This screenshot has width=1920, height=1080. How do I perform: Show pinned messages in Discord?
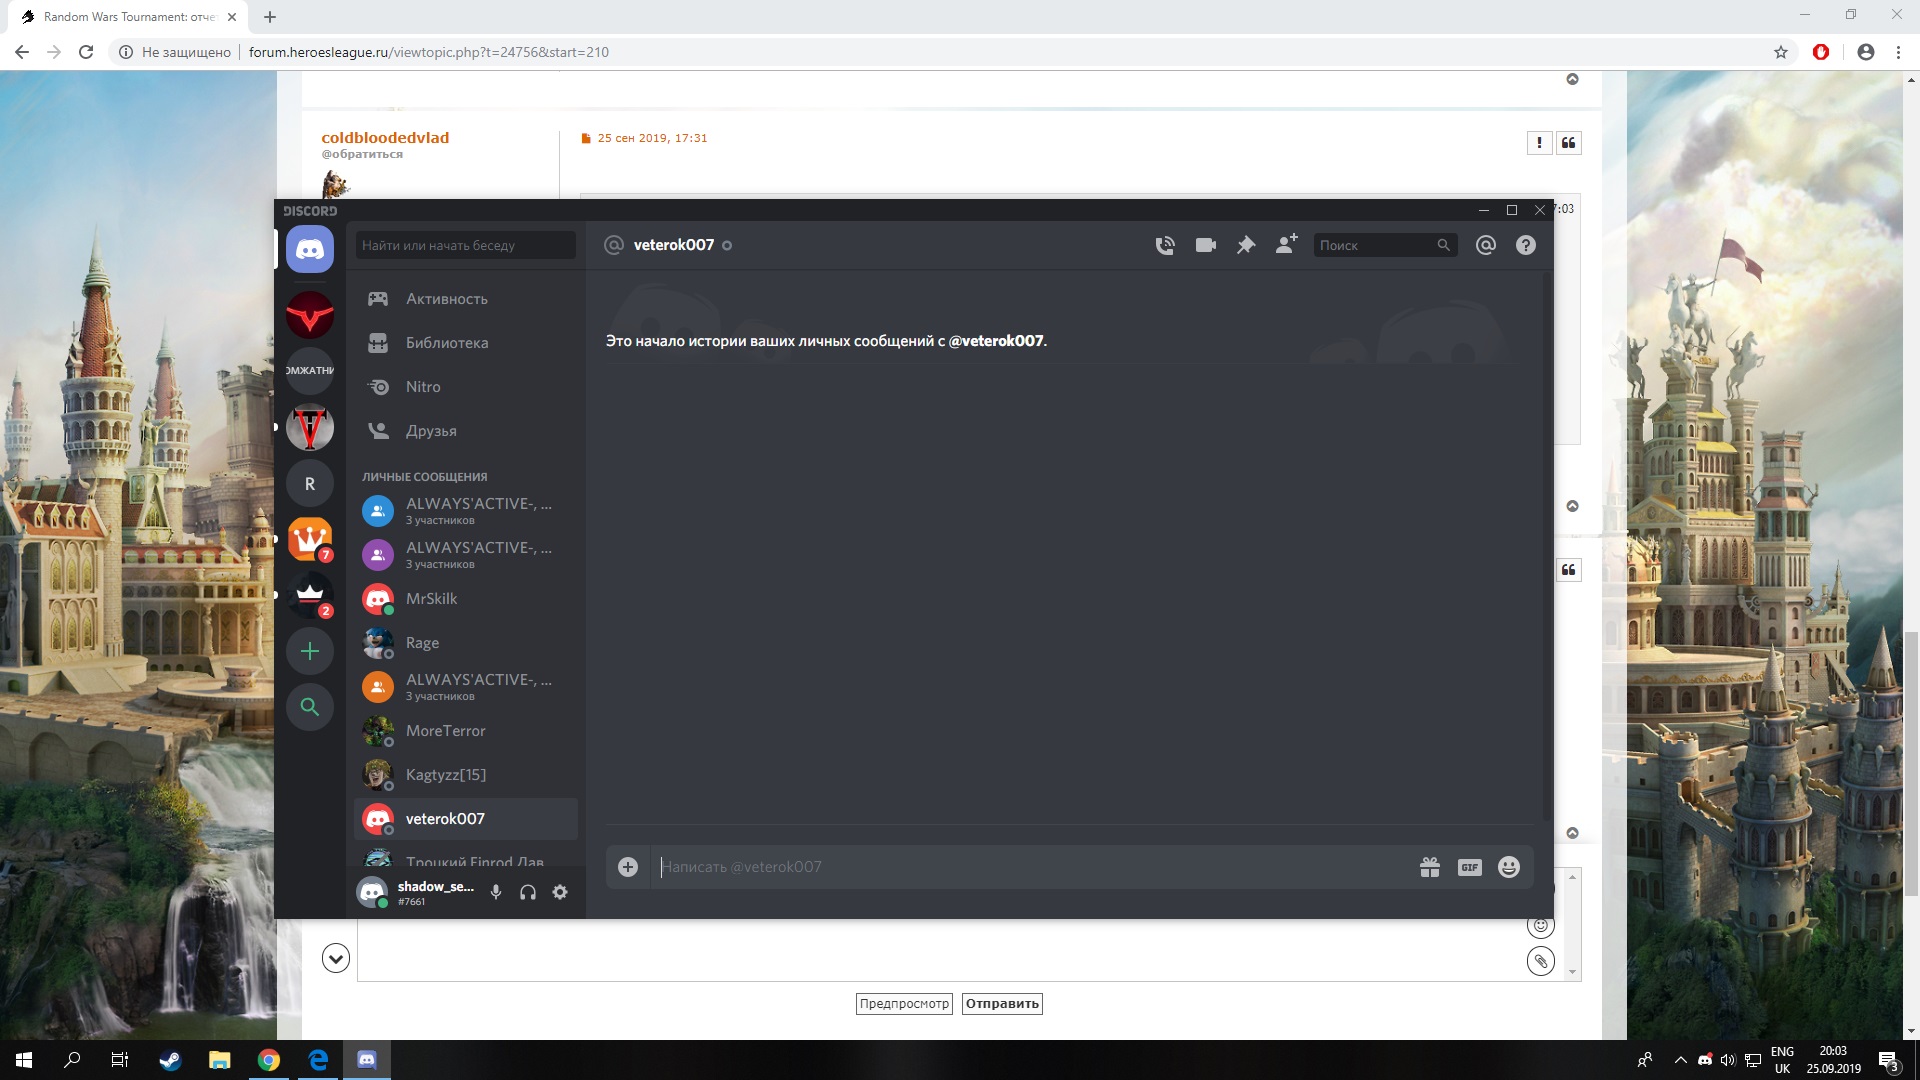click(x=1246, y=245)
